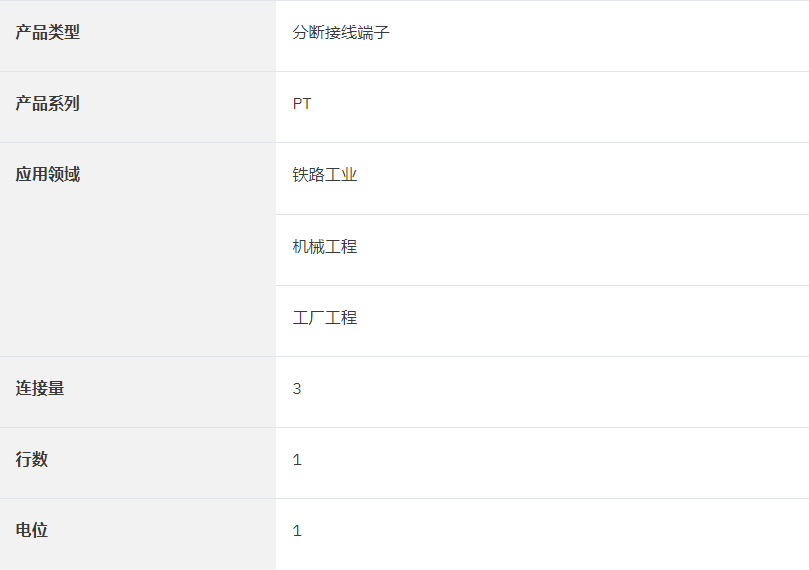Select the 工厂工程 application entry

point(325,317)
